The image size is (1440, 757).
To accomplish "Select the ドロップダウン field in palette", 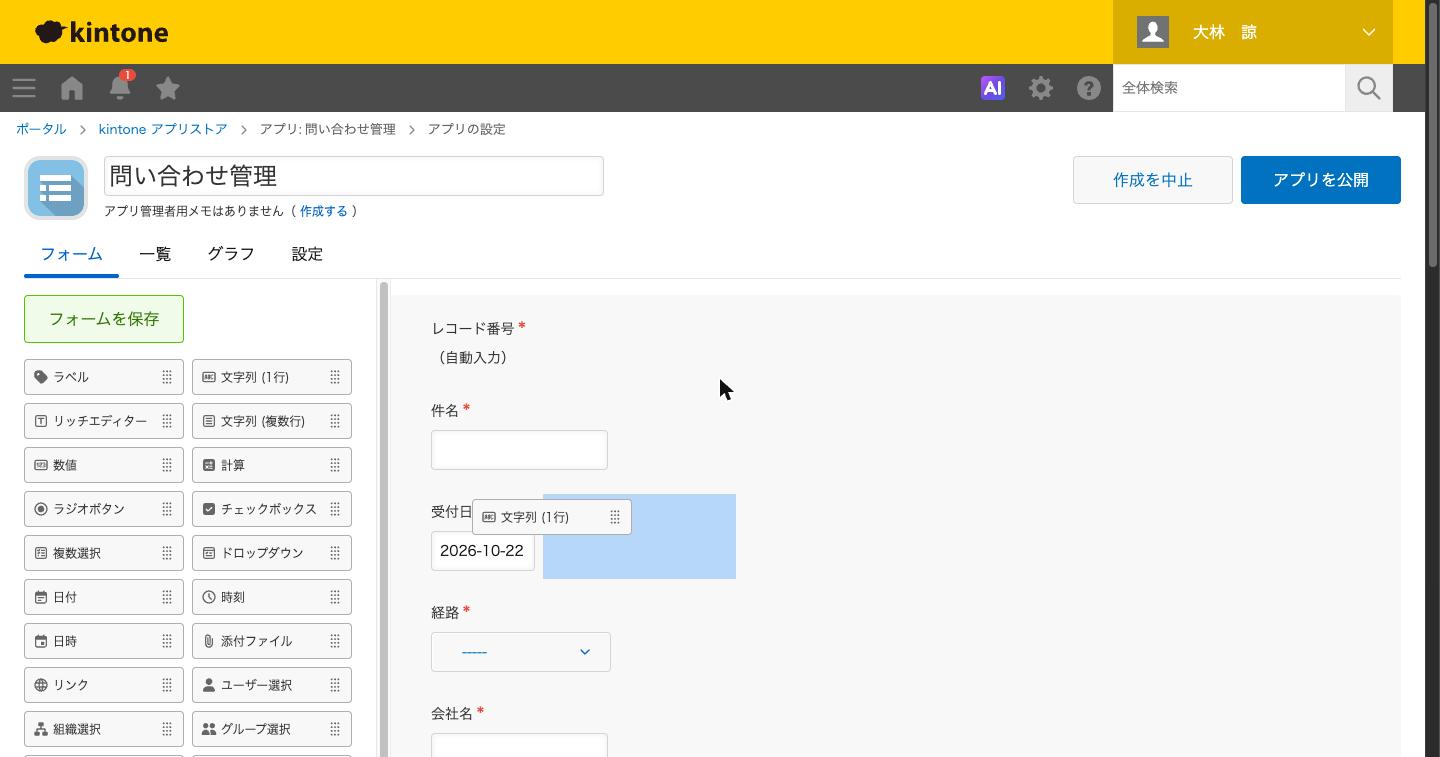I will pyautogui.click(x=272, y=553).
